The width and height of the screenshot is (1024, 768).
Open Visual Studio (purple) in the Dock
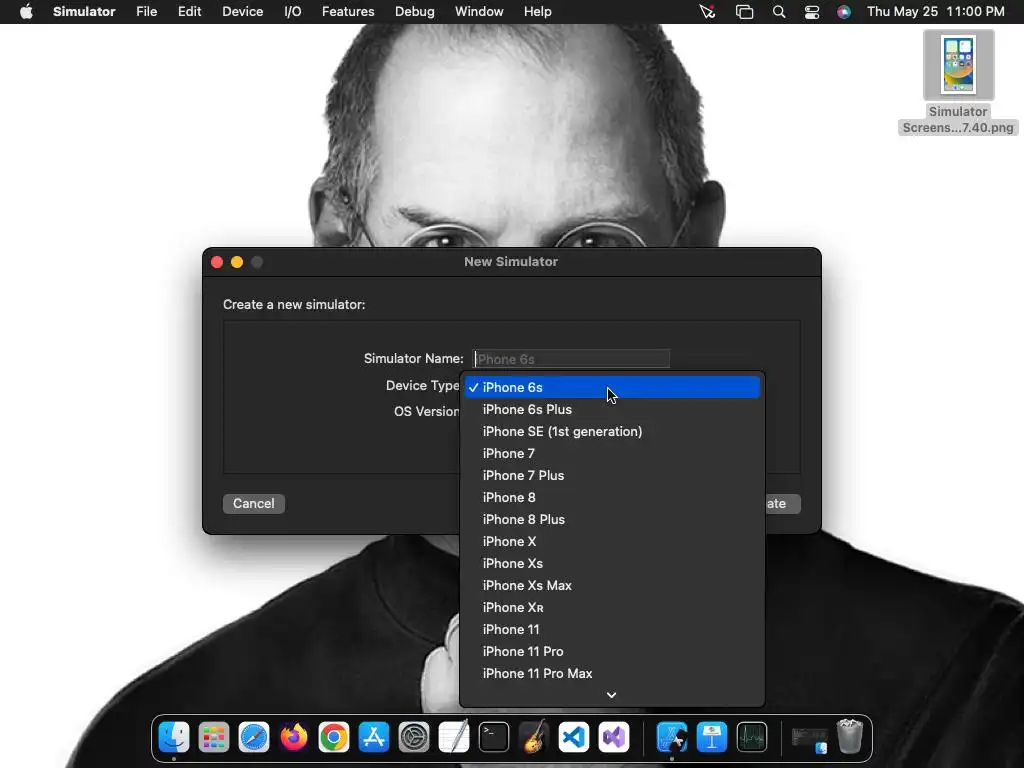click(x=614, y=737)
